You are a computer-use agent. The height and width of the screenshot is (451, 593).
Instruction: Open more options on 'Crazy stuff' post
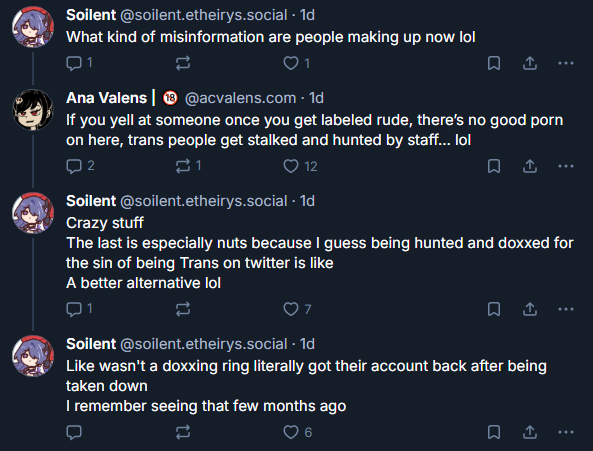click(566, 309)
